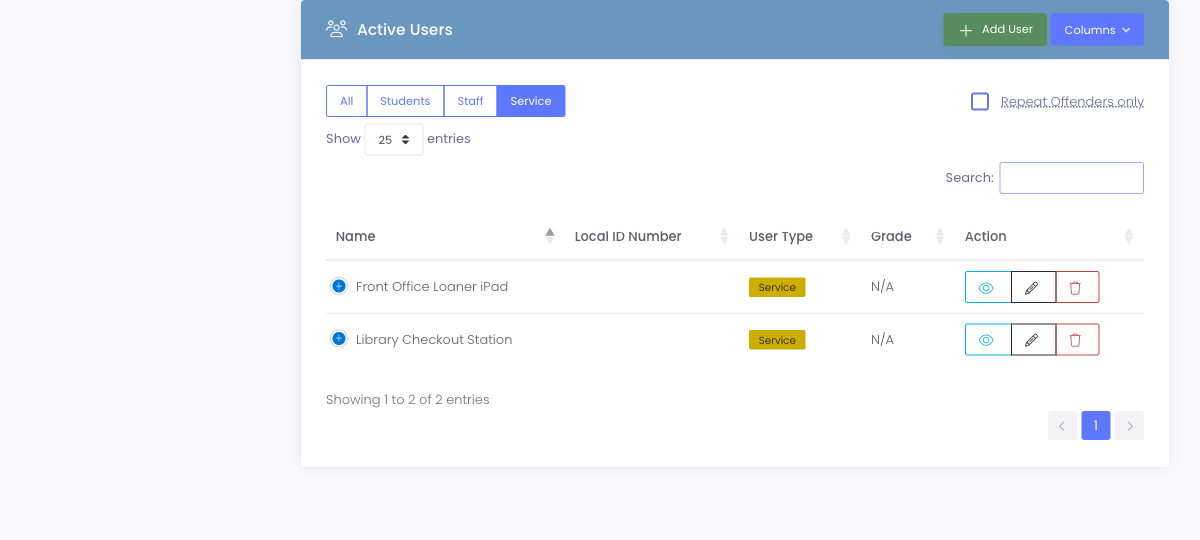This screenshot has height=540, width=1200.
Task: Go to the next page of results
Action: [x=1129, y=426]
